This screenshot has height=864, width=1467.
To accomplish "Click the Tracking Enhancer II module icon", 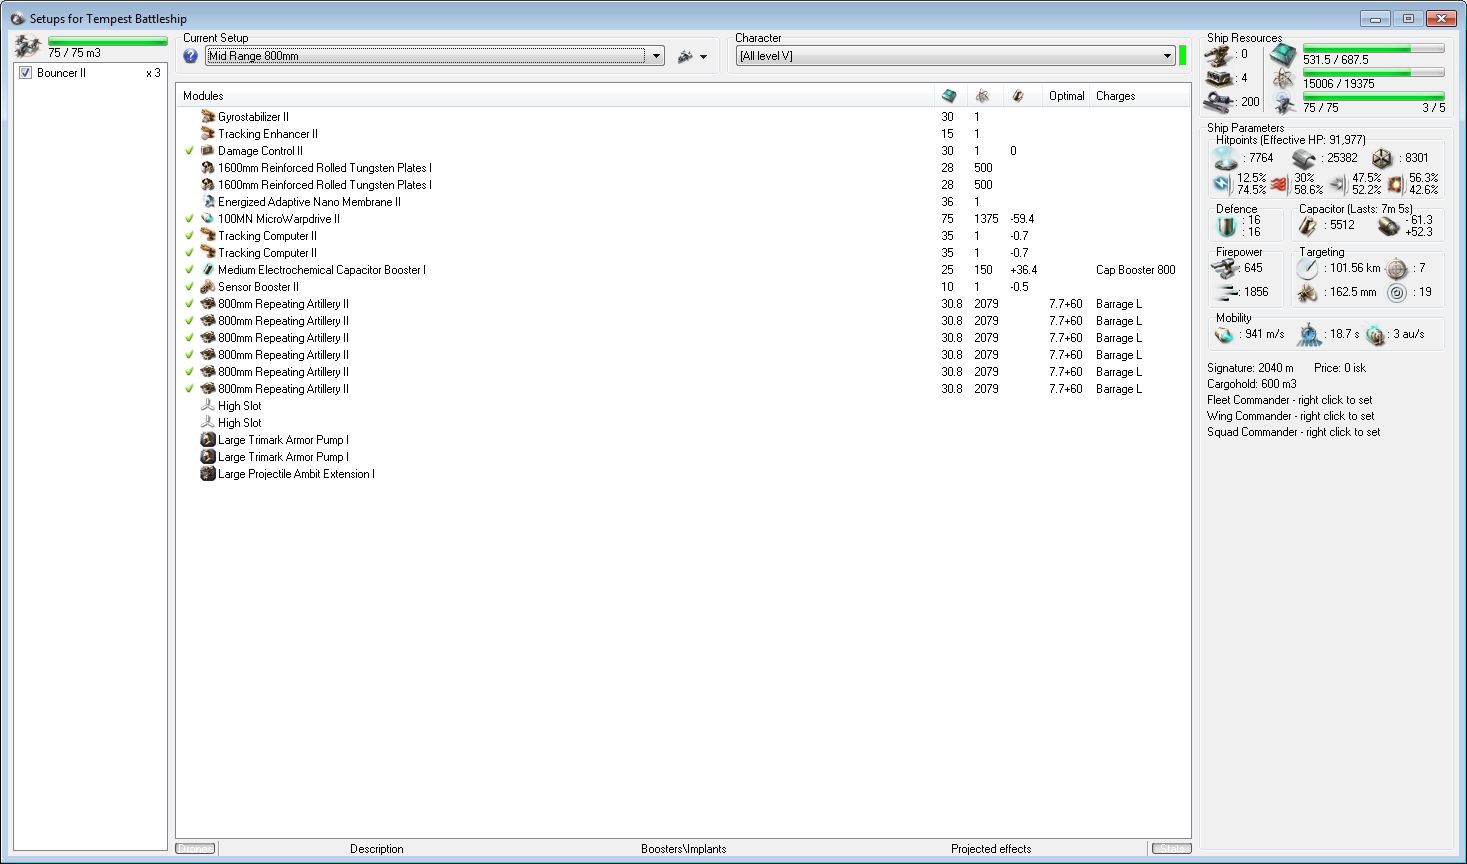I will (208, 134).
